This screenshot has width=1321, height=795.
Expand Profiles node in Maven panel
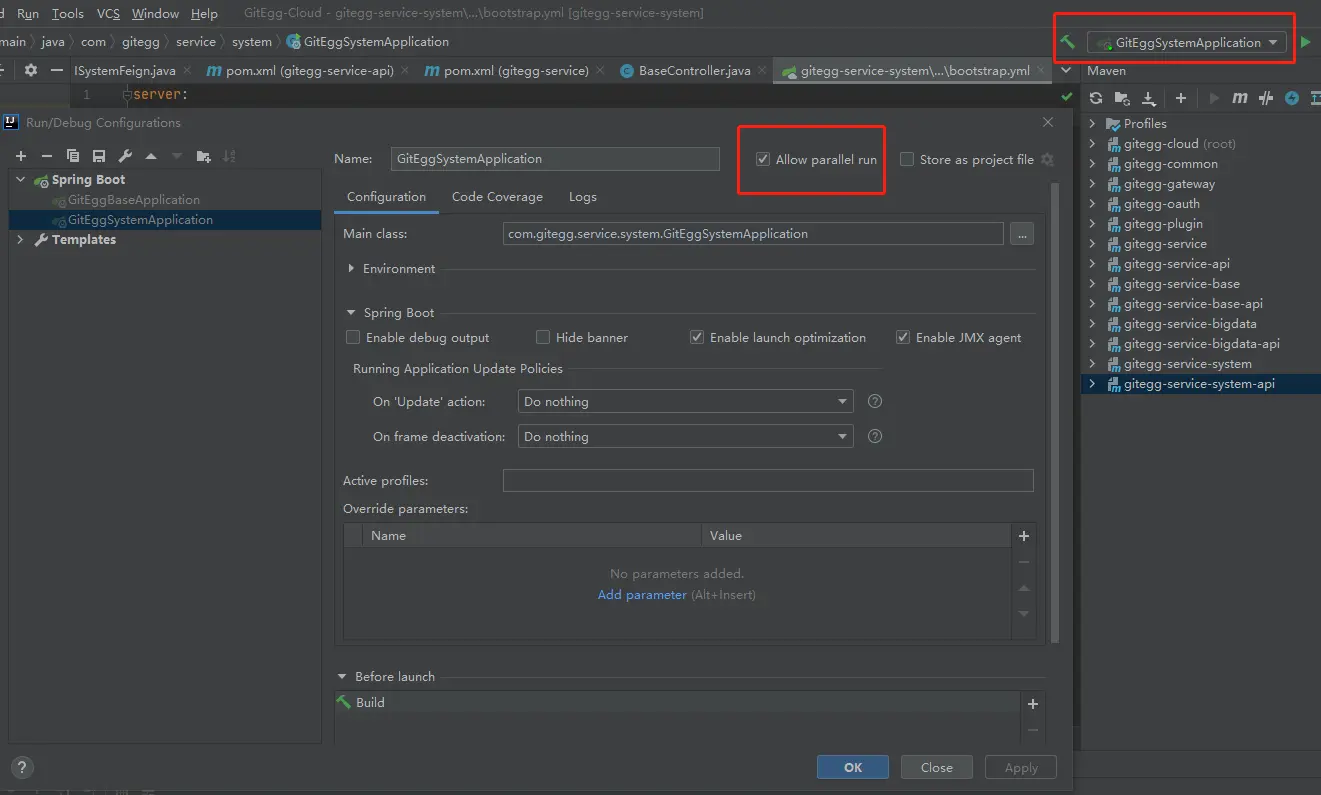coord(1092,124)
